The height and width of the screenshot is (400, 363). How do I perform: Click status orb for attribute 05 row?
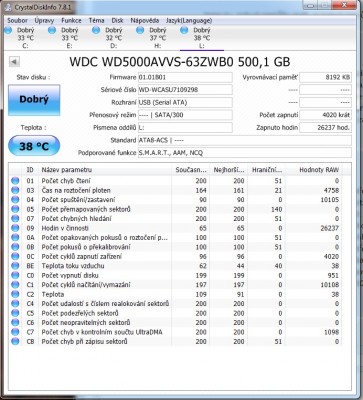click(x=15, y=209)
